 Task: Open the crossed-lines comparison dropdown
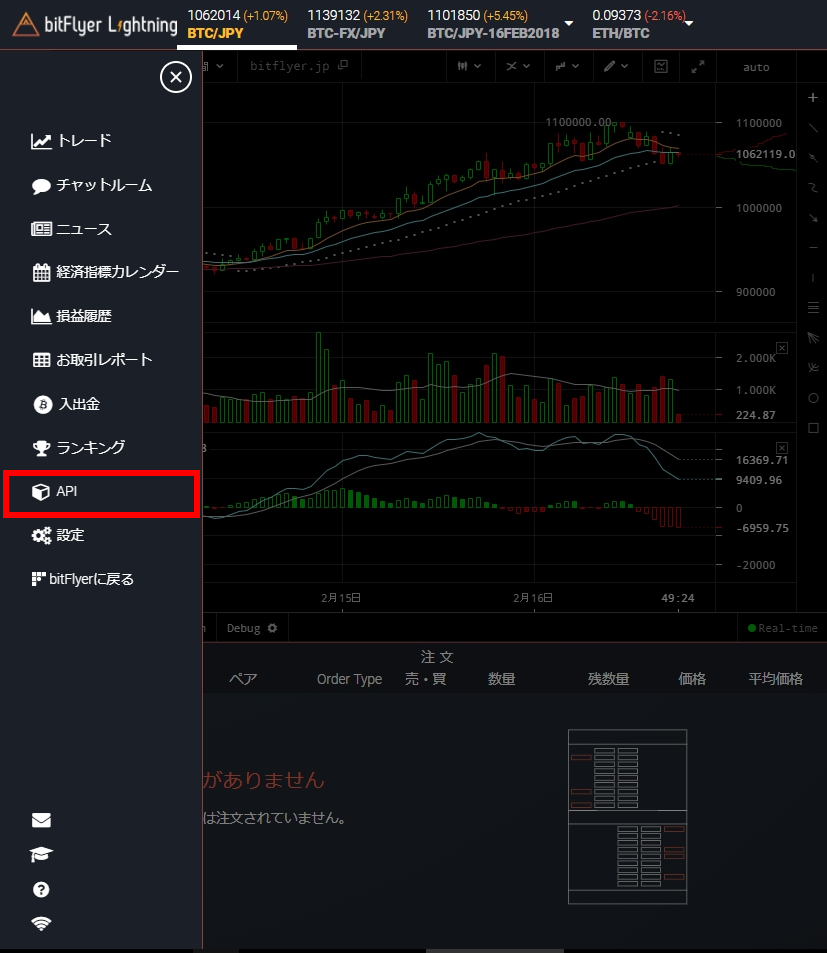tap(518, 66)
